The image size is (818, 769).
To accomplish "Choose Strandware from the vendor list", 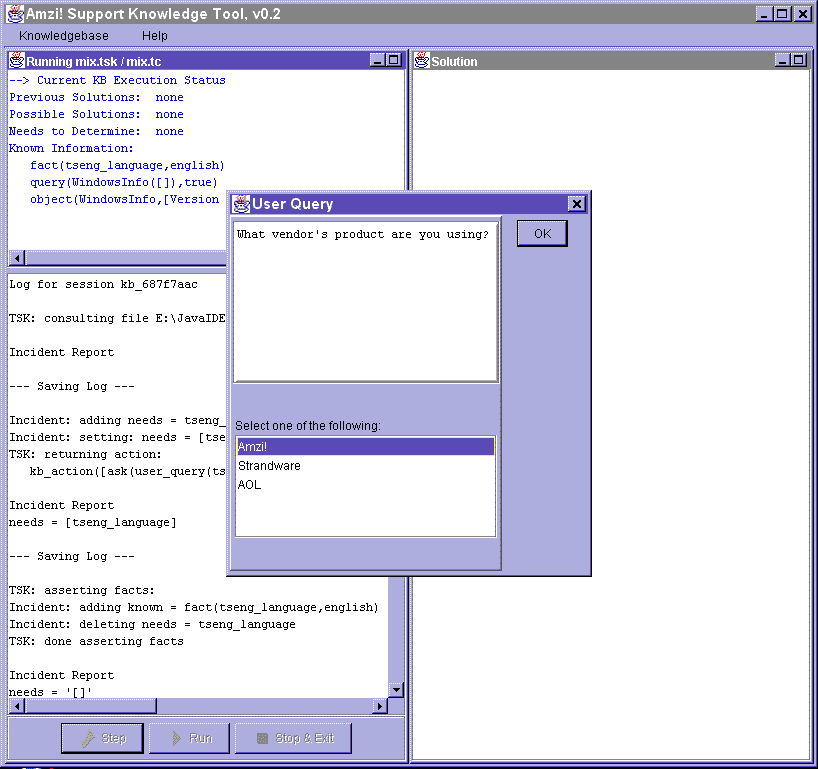I will pos(365,465).
